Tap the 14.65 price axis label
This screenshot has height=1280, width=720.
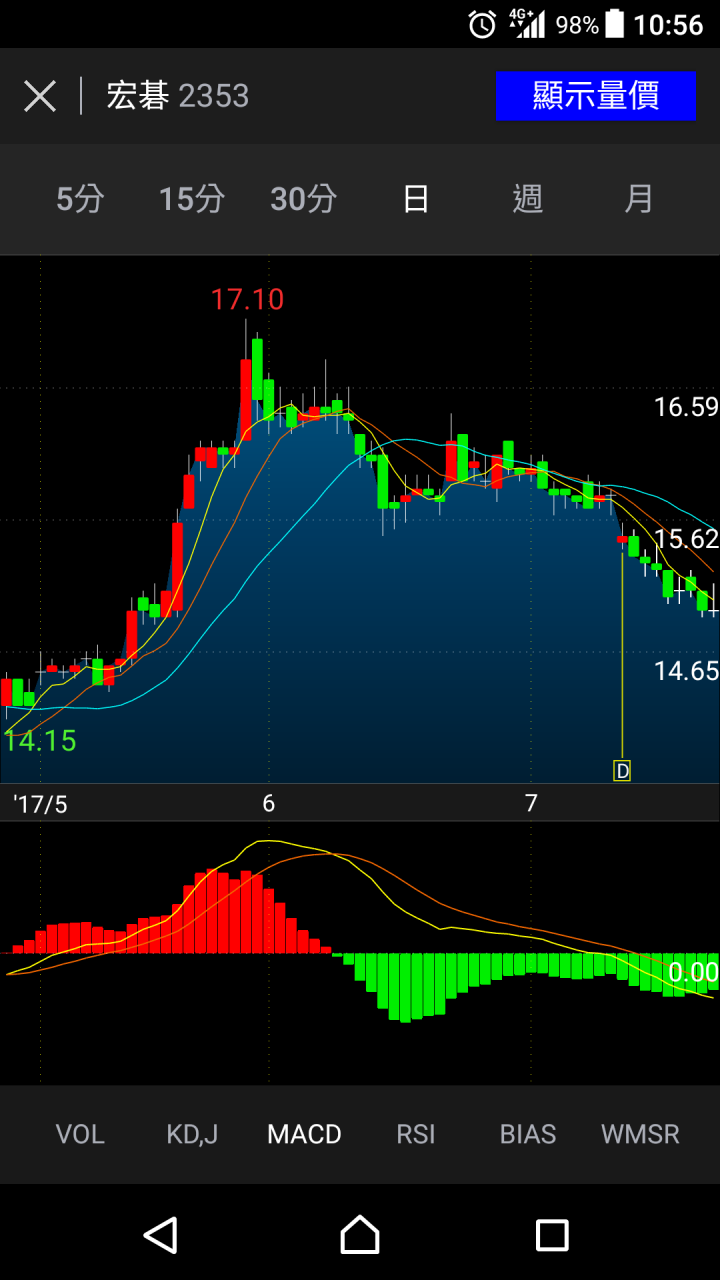tap(686, 671)
